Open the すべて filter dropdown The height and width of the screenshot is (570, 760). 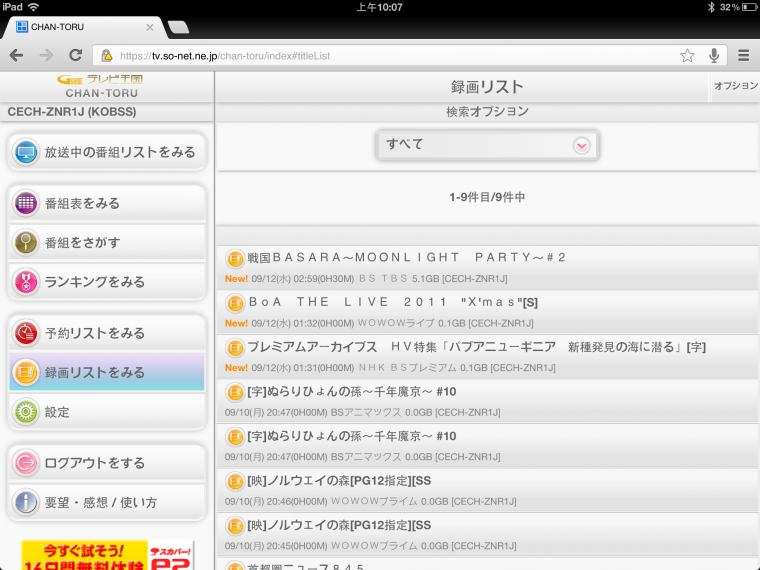487,145
